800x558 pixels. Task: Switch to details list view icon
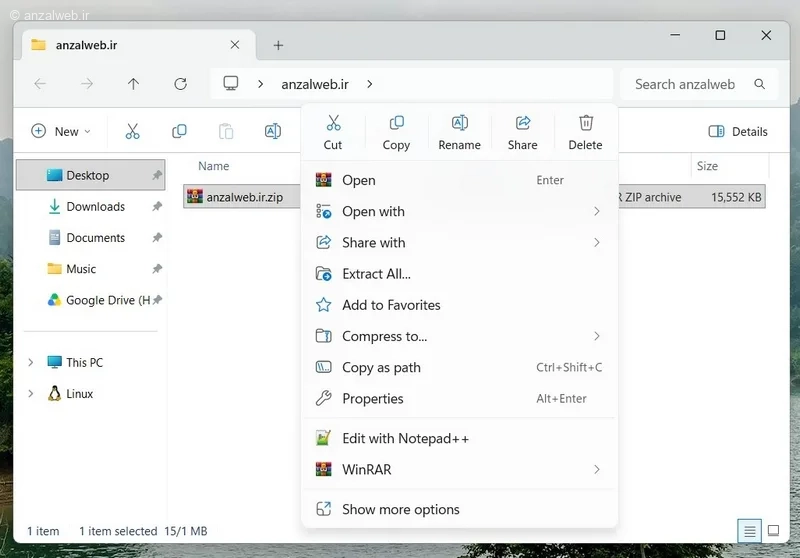[x=749, y=531]
